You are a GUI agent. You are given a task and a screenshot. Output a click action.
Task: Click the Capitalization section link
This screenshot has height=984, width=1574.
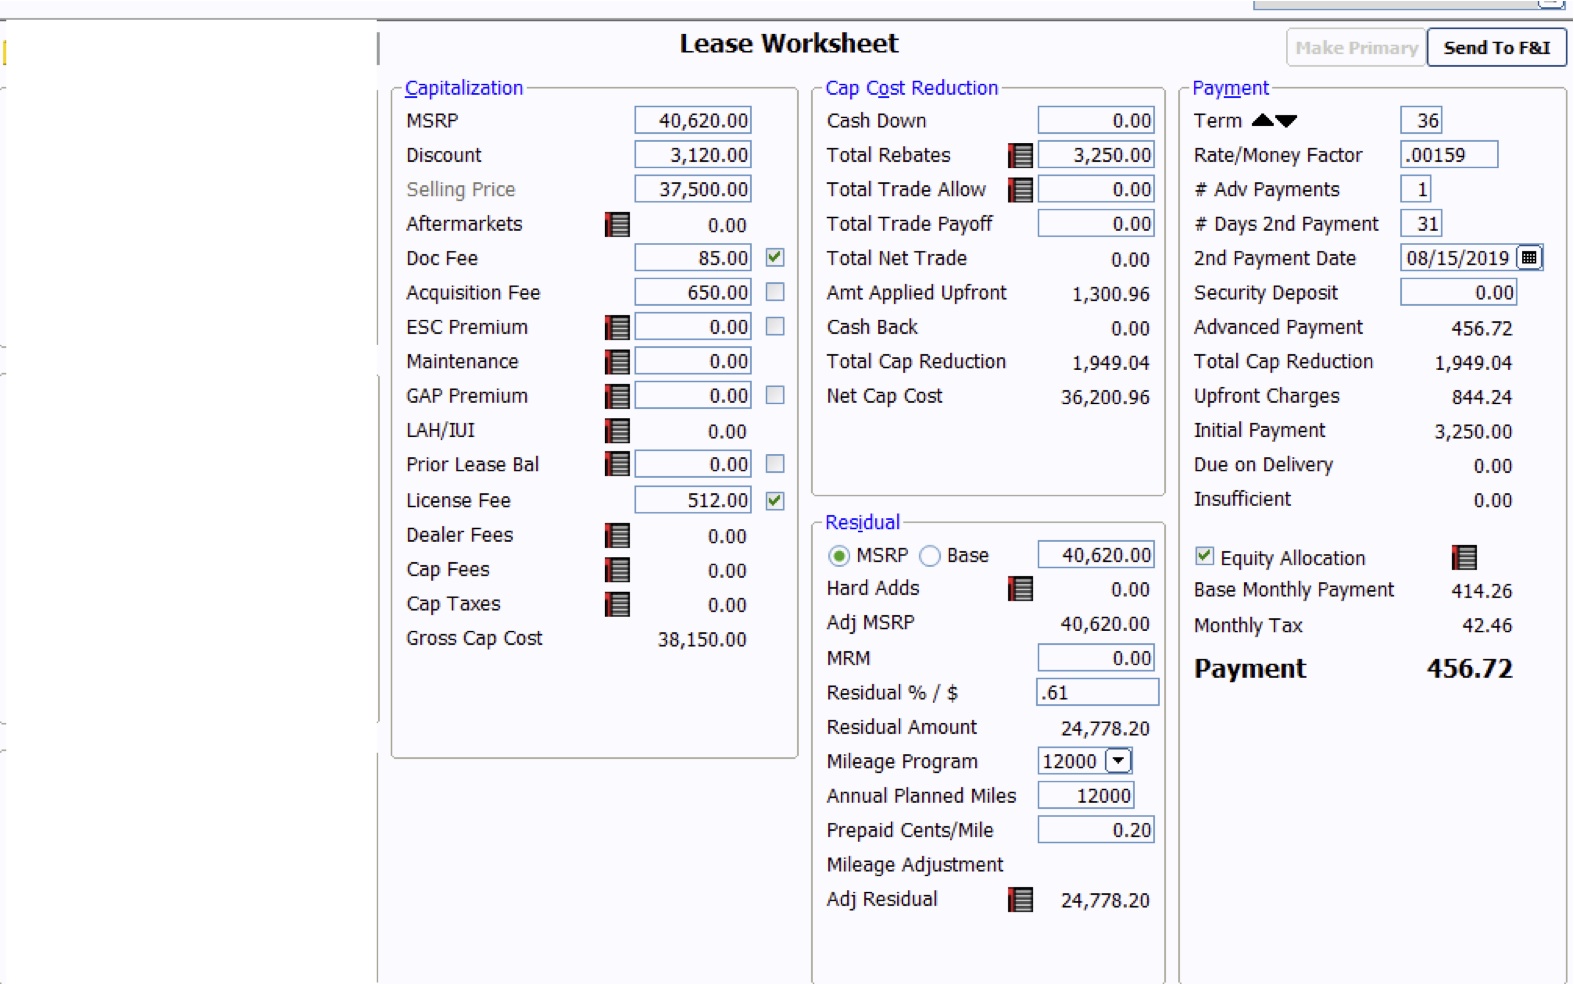[463, 88]
